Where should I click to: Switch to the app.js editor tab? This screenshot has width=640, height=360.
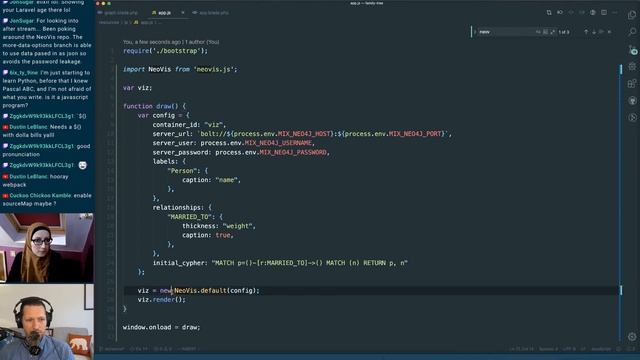coord(164,13)
